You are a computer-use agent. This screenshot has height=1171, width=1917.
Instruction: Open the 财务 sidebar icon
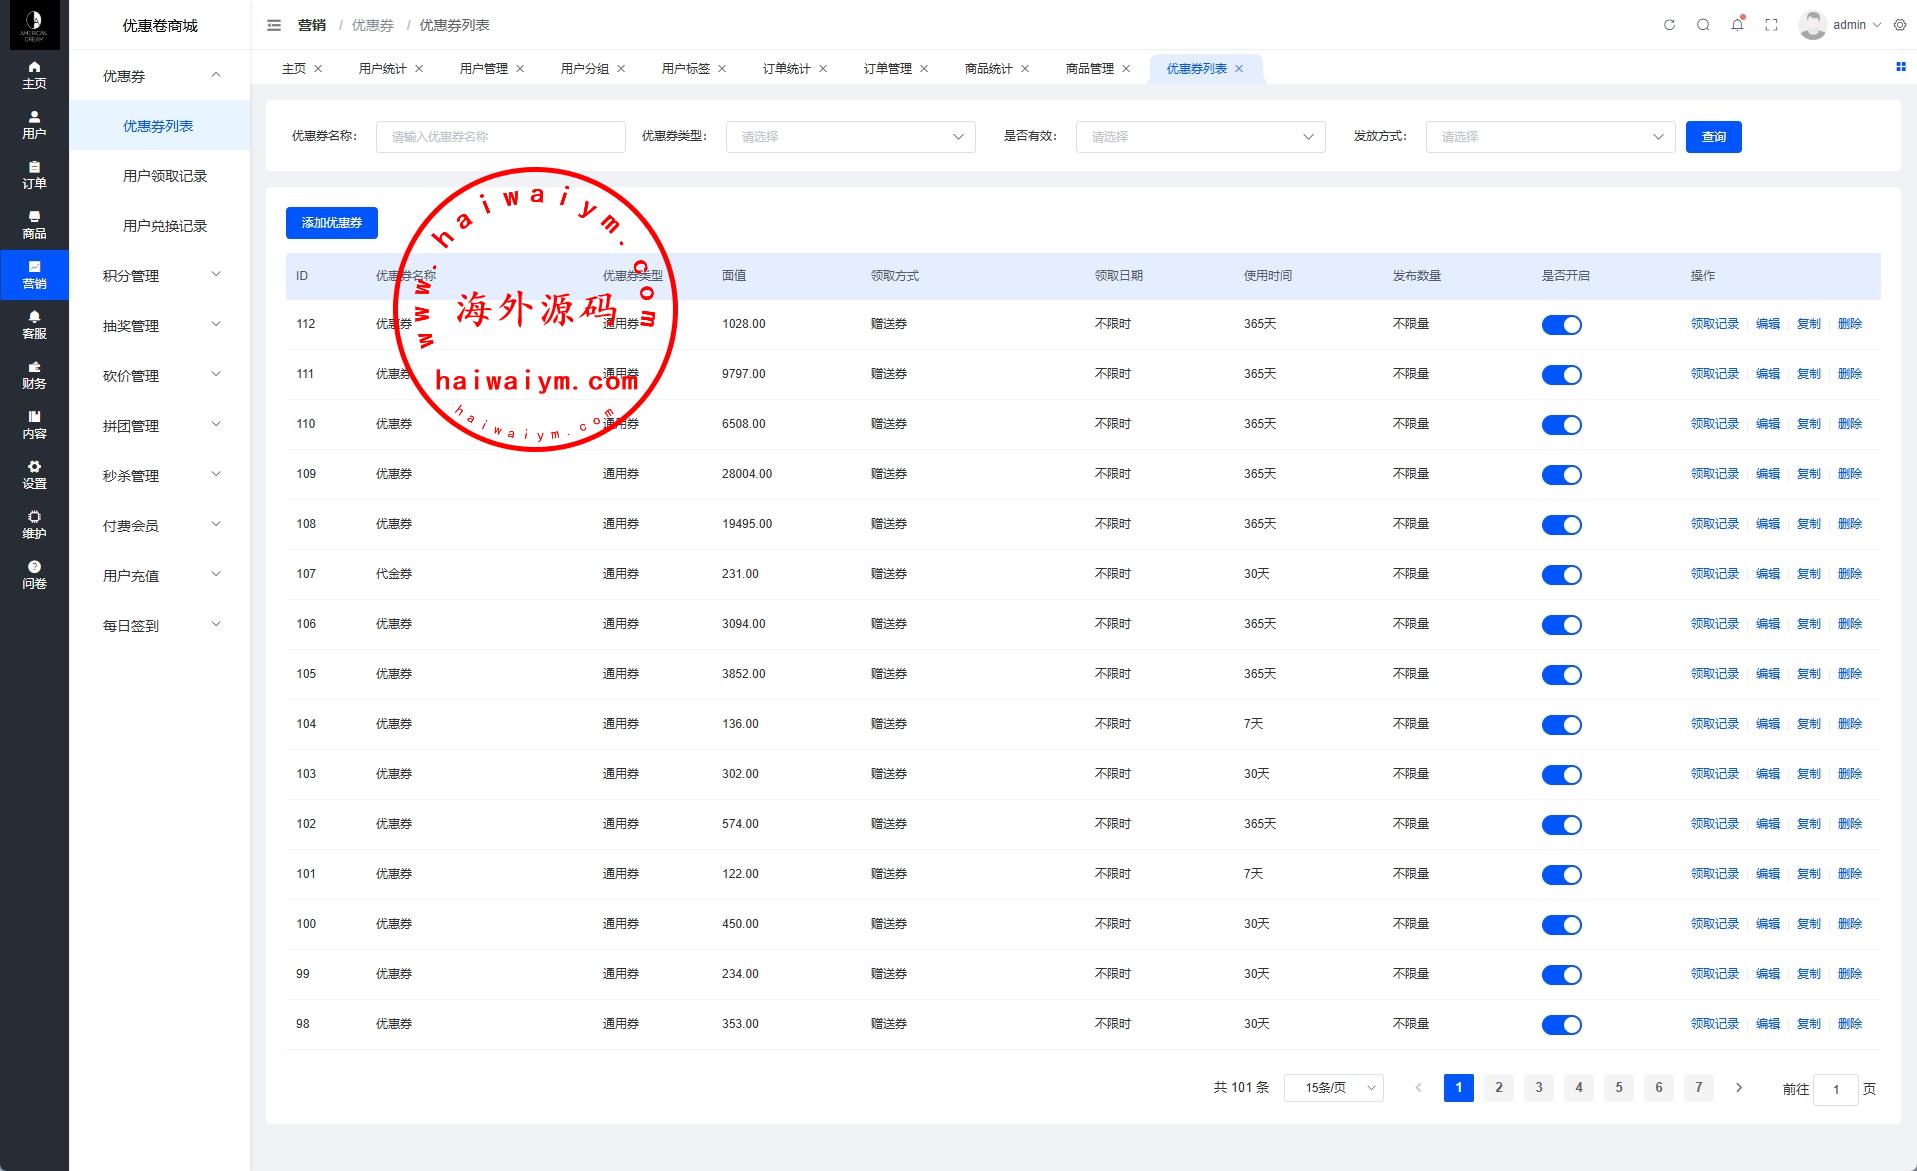tap(34, 374)
